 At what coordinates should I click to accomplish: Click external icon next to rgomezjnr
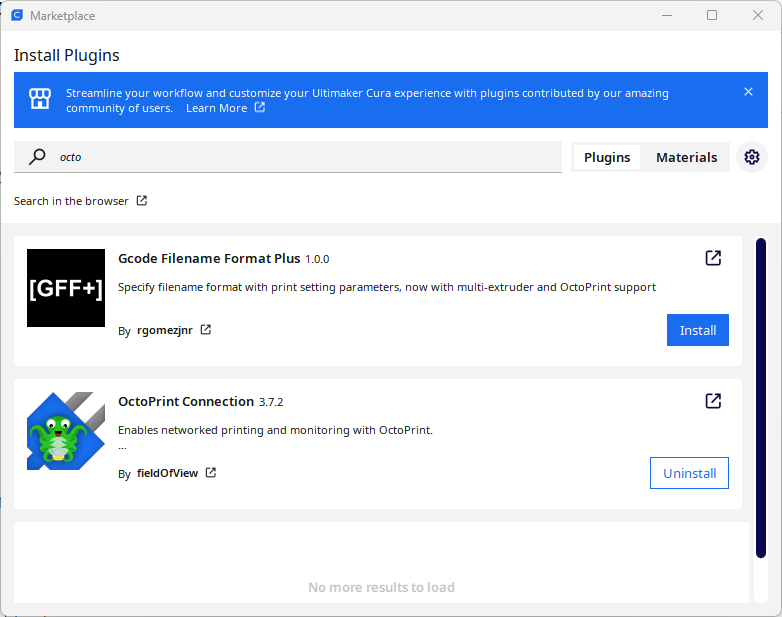click(205, 329)
